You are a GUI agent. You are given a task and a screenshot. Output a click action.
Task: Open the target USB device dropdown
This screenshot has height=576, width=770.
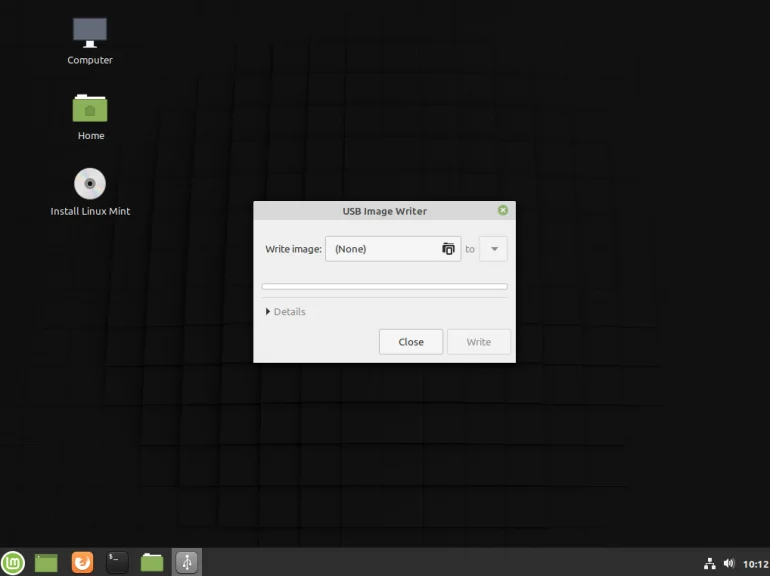click(494, 249)
